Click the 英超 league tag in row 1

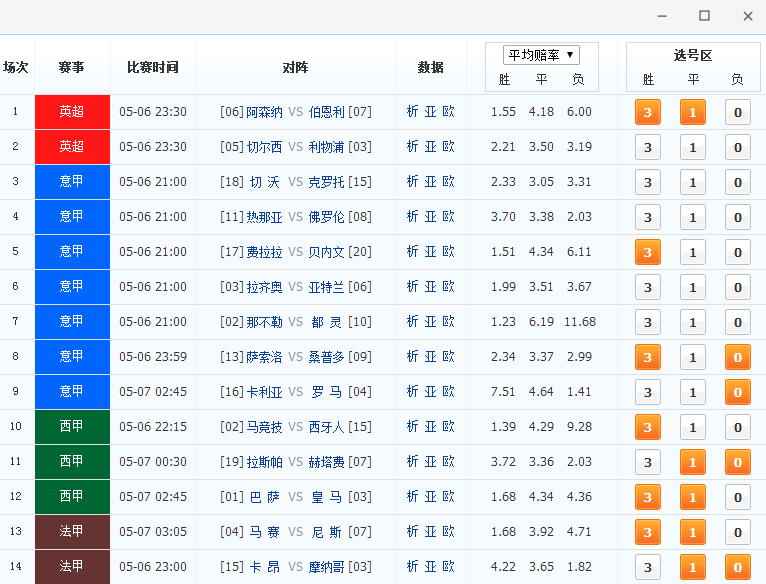[x=72, y=112]
